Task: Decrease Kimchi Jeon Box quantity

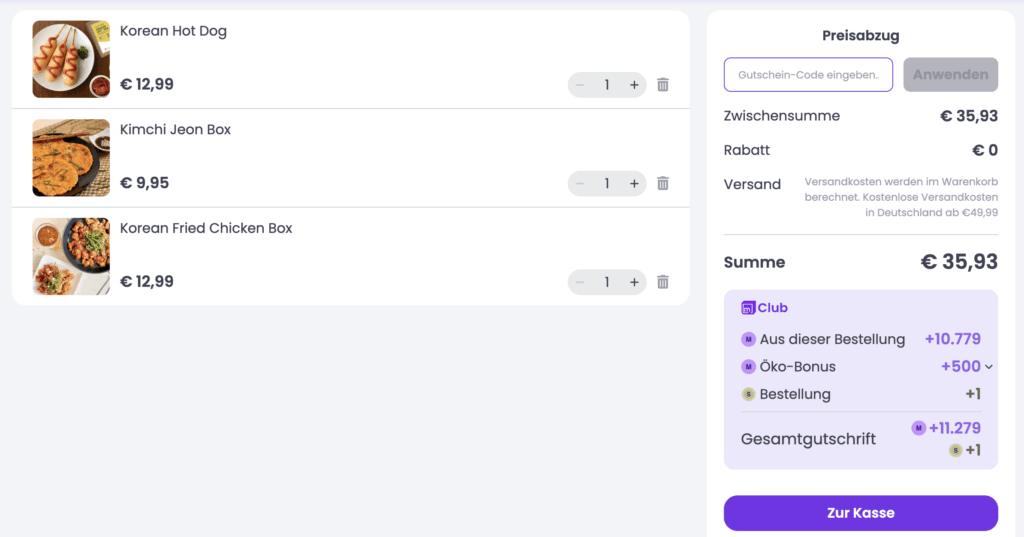Action: click(580, 184)
